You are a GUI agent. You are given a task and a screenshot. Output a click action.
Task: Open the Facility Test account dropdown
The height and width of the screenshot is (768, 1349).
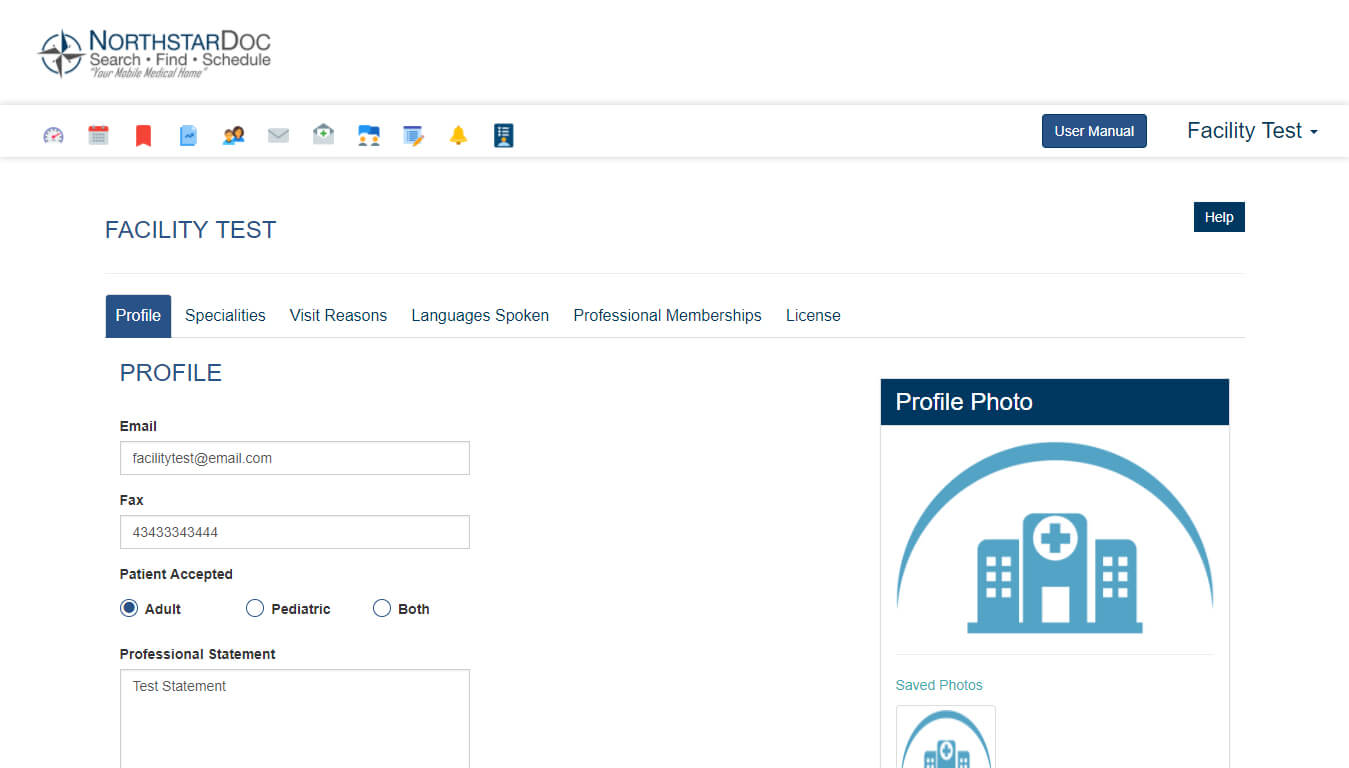[1252, 131]
